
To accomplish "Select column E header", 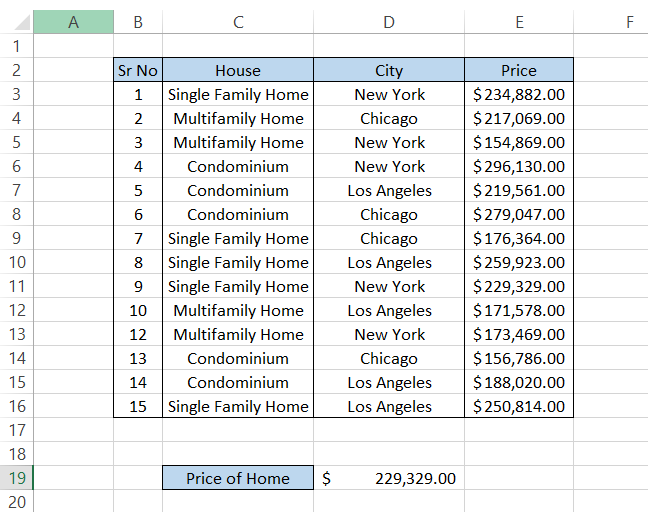I will 519,22.
